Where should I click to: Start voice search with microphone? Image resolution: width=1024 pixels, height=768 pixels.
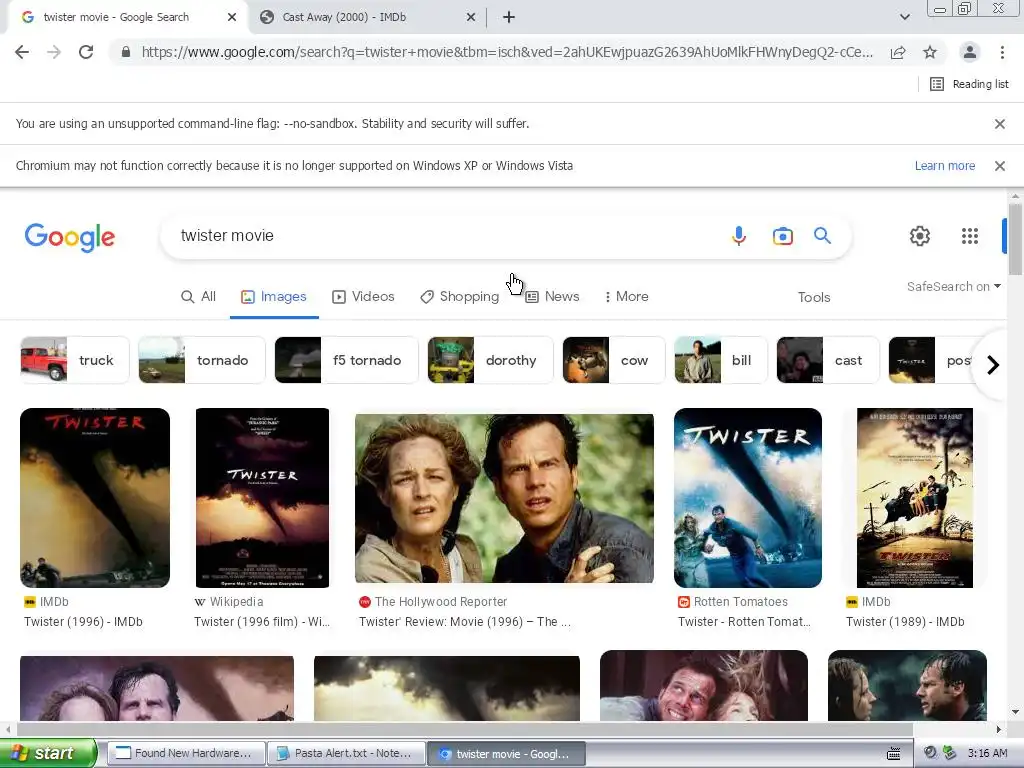tap(739, 236)
